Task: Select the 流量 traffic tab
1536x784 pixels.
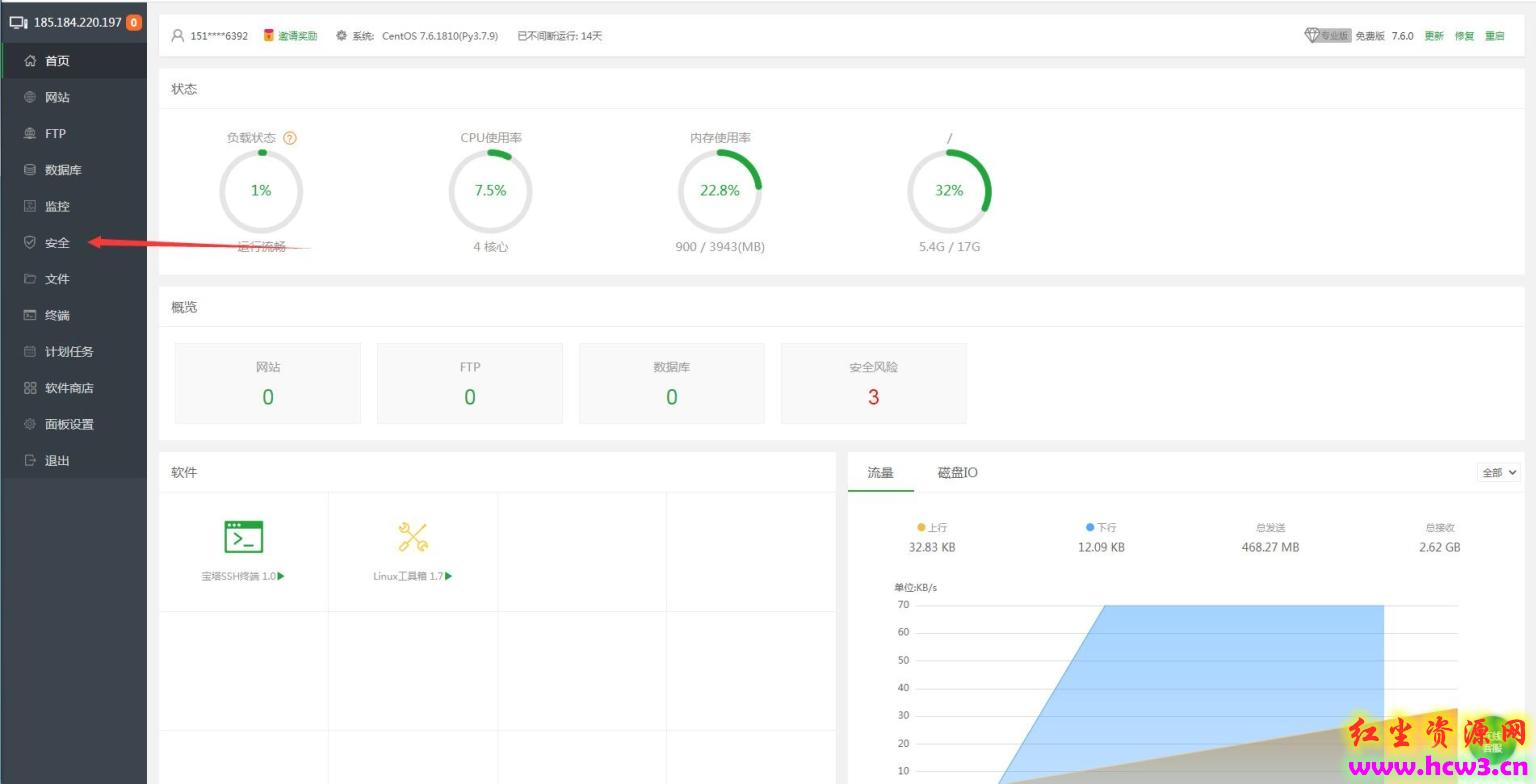Action: point(880,473)
